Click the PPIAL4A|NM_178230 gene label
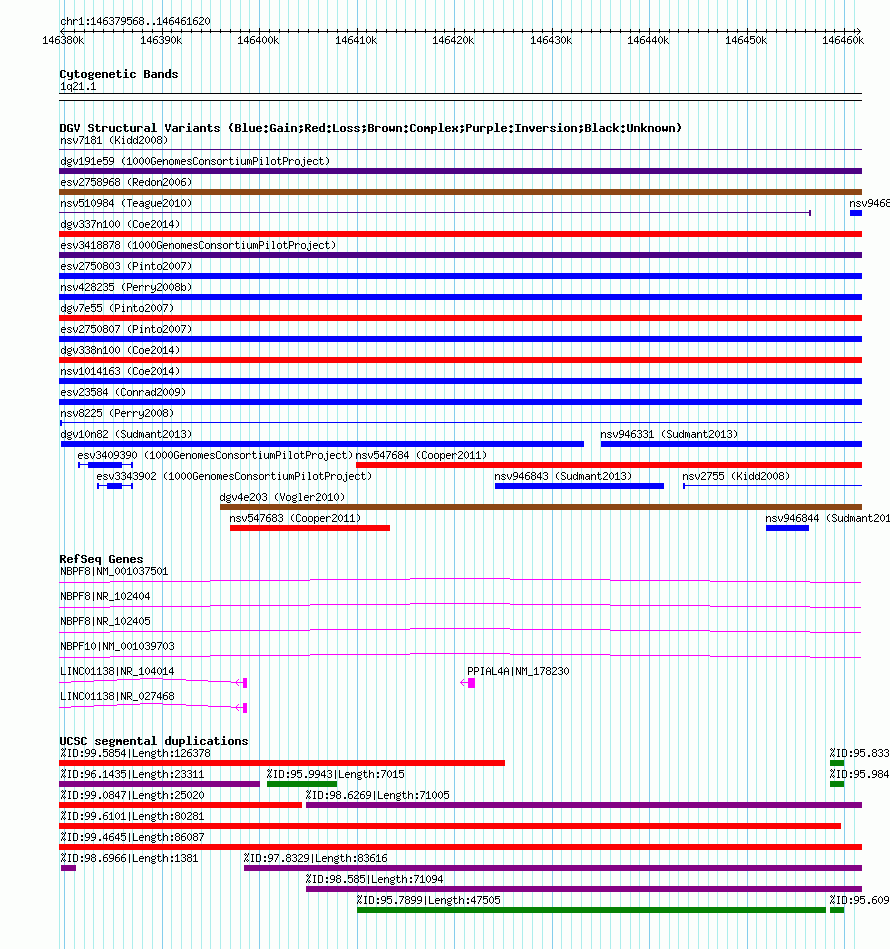The image size is (890, 949). 518,671
